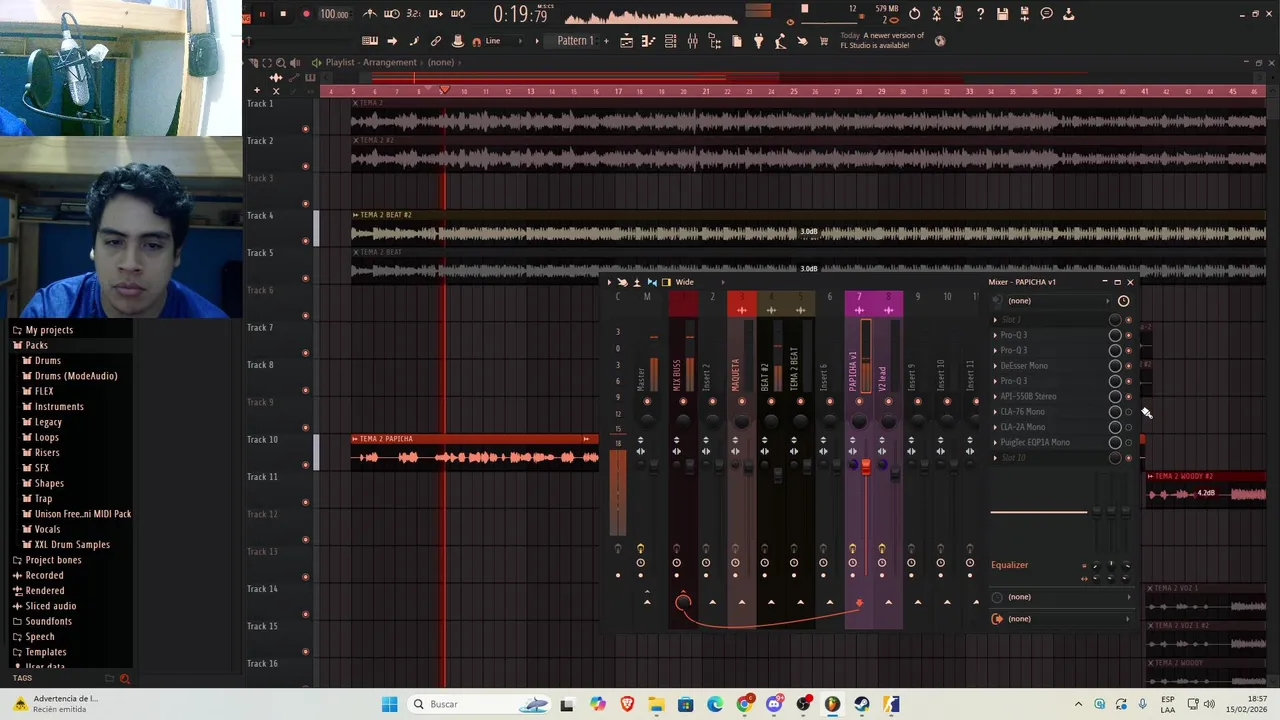Toggle the 3-2-1 countdown before recording

[414, 14]
